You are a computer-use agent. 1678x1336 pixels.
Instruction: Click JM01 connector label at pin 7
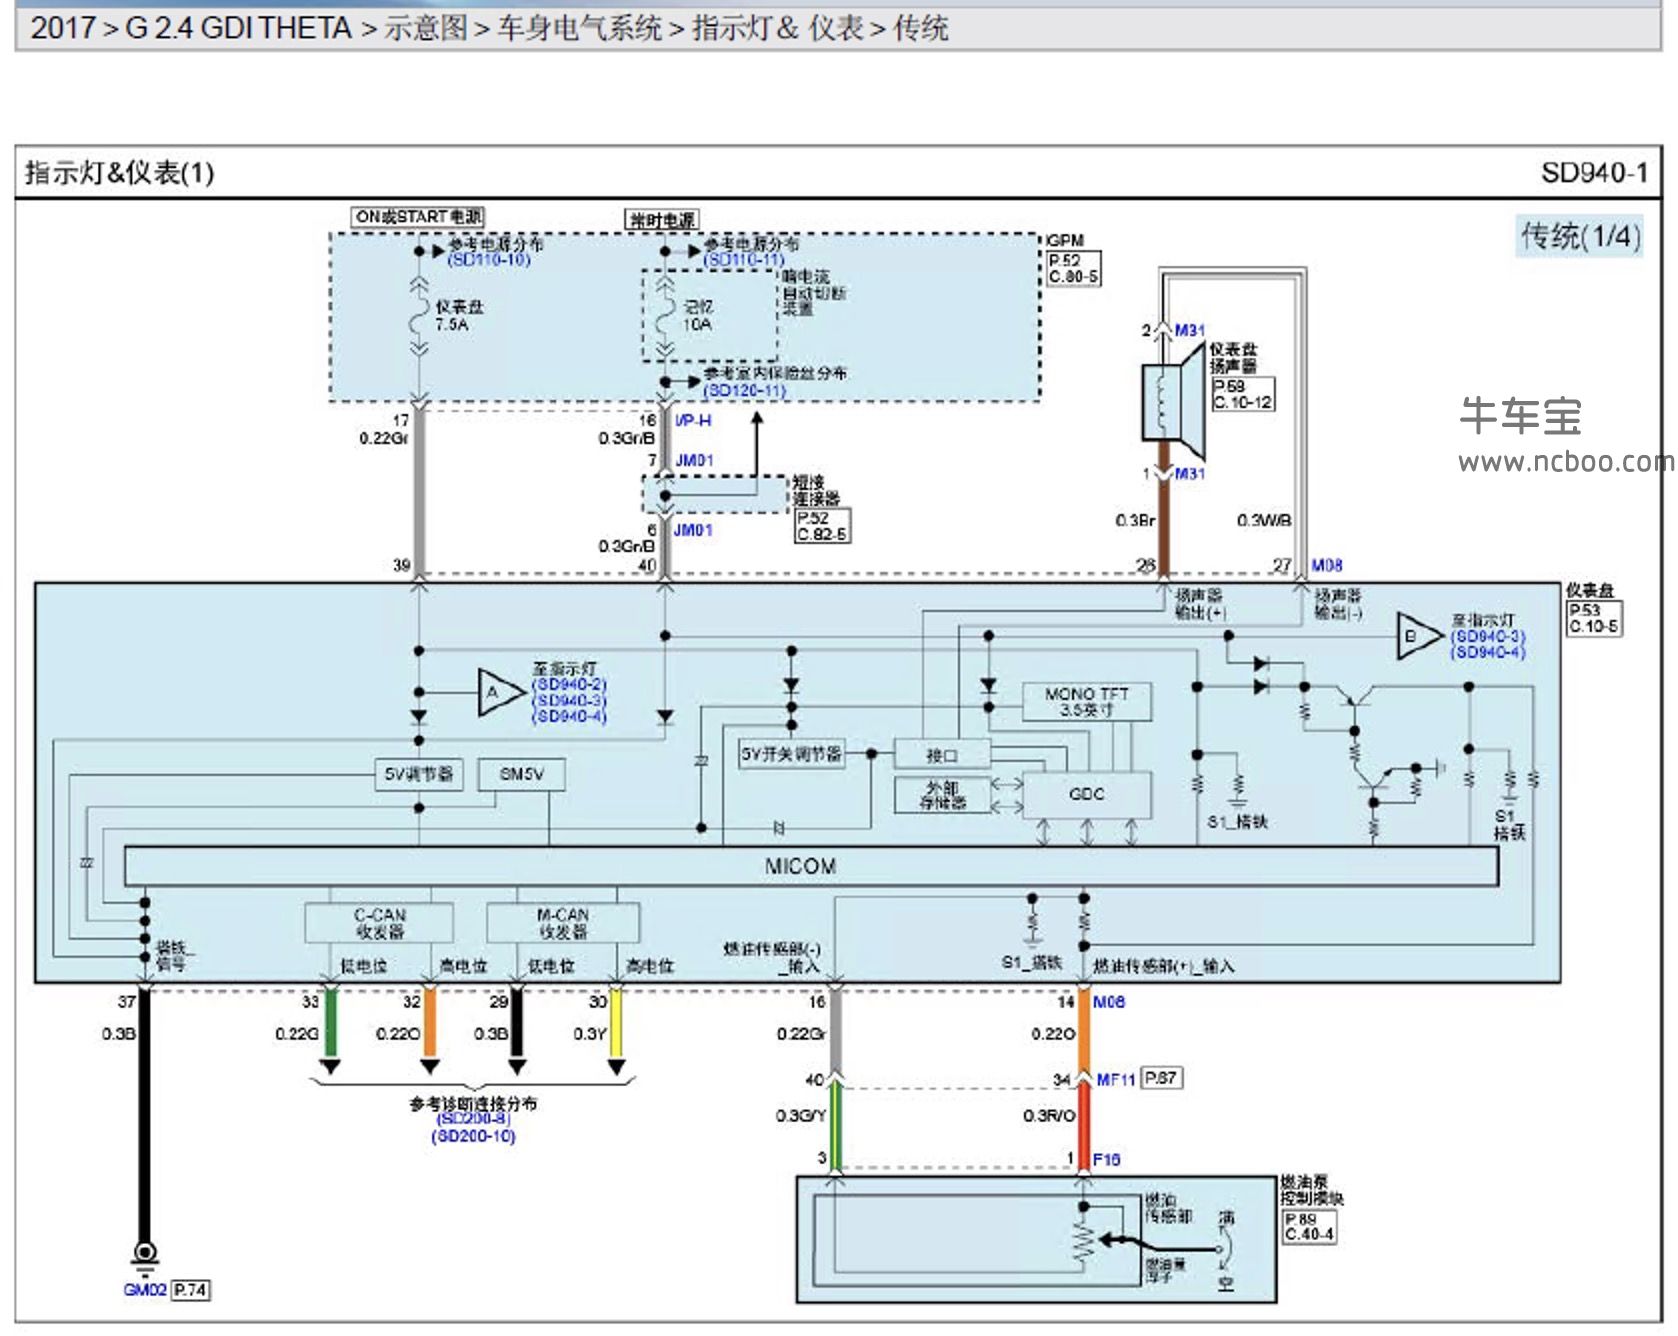click(694, 461)
